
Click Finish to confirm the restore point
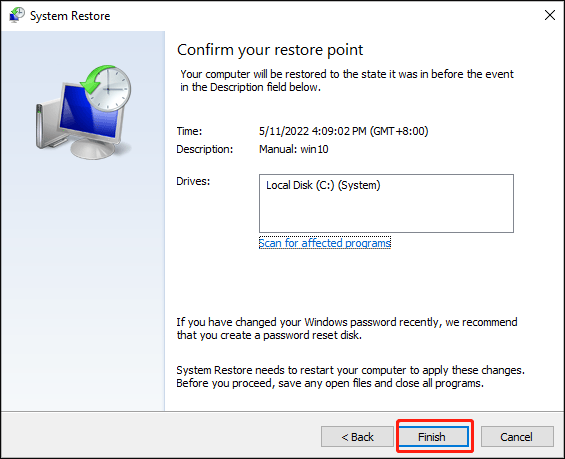[x=432, y=437]
